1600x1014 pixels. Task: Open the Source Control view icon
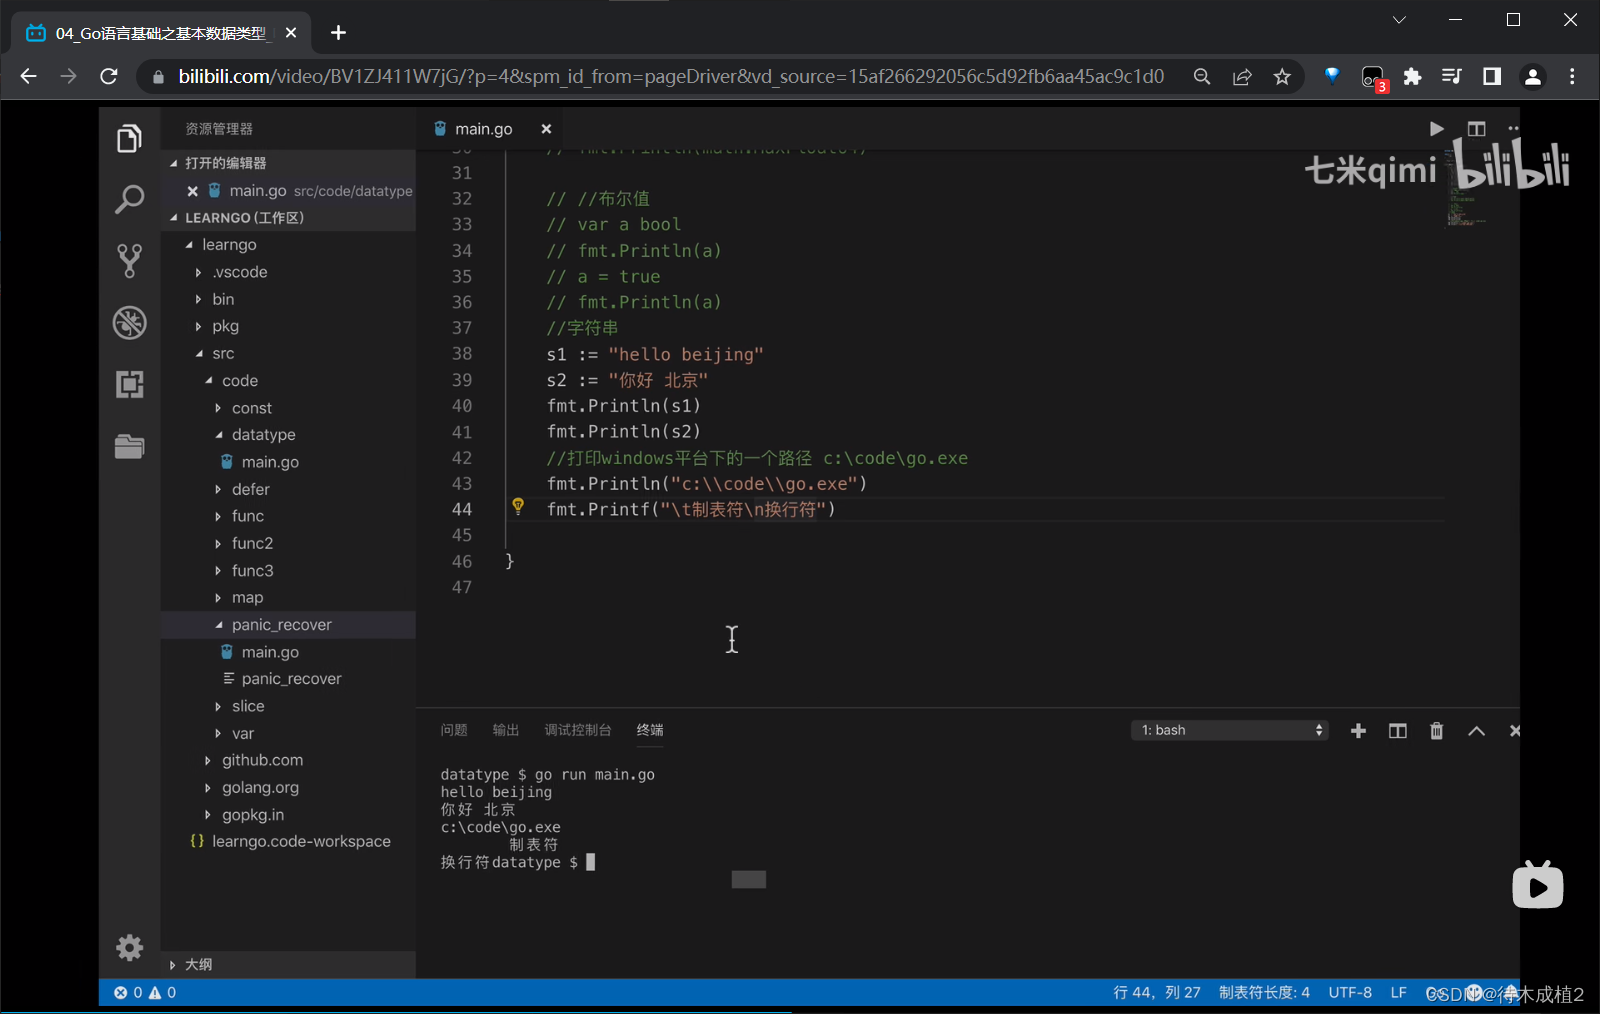(129, 261)
